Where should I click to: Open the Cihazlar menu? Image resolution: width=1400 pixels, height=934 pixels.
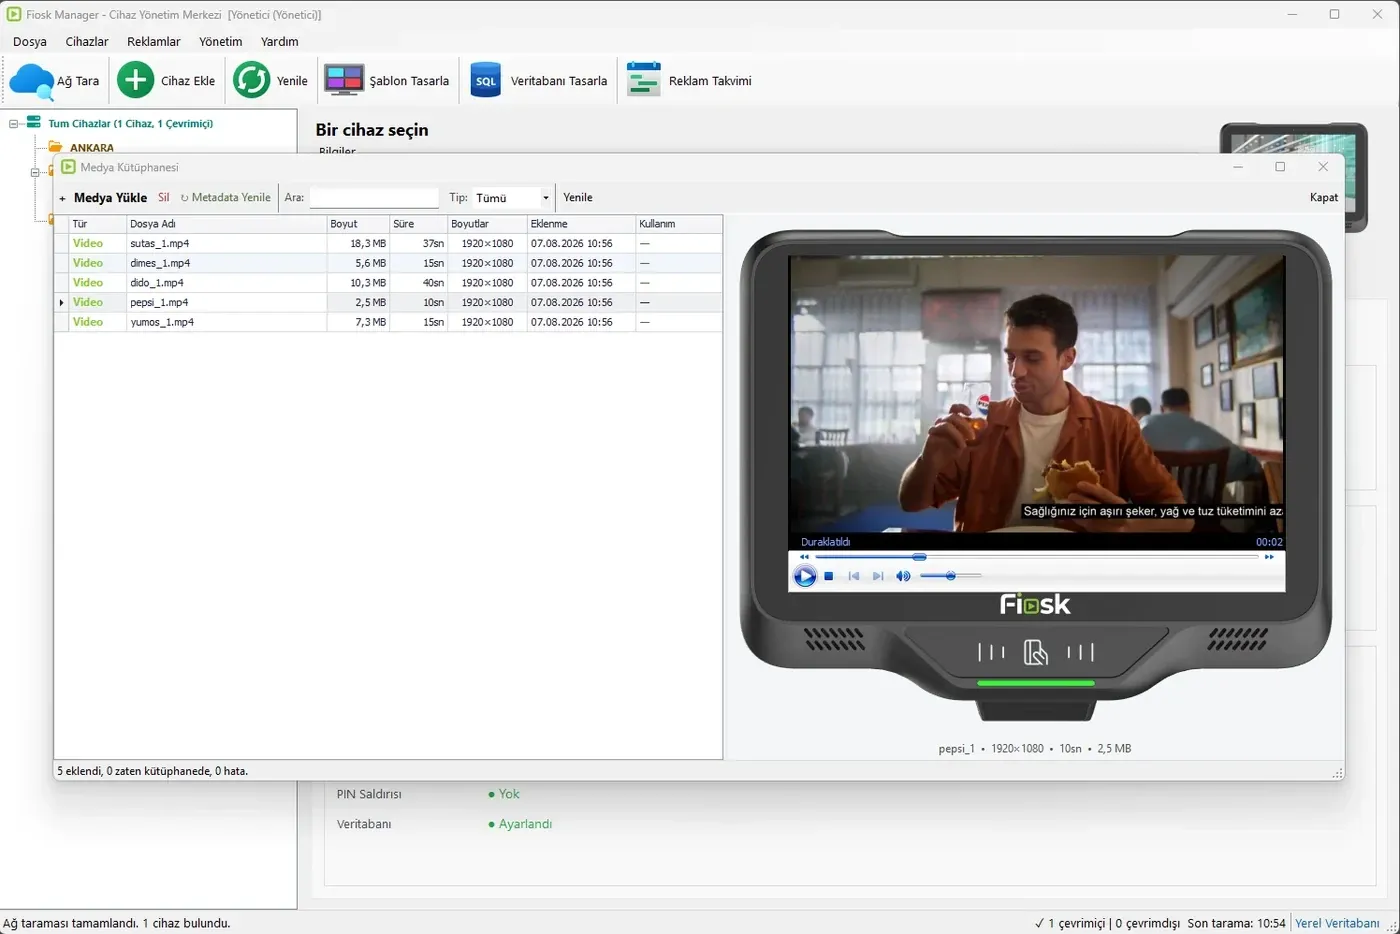tap(87, 42)
